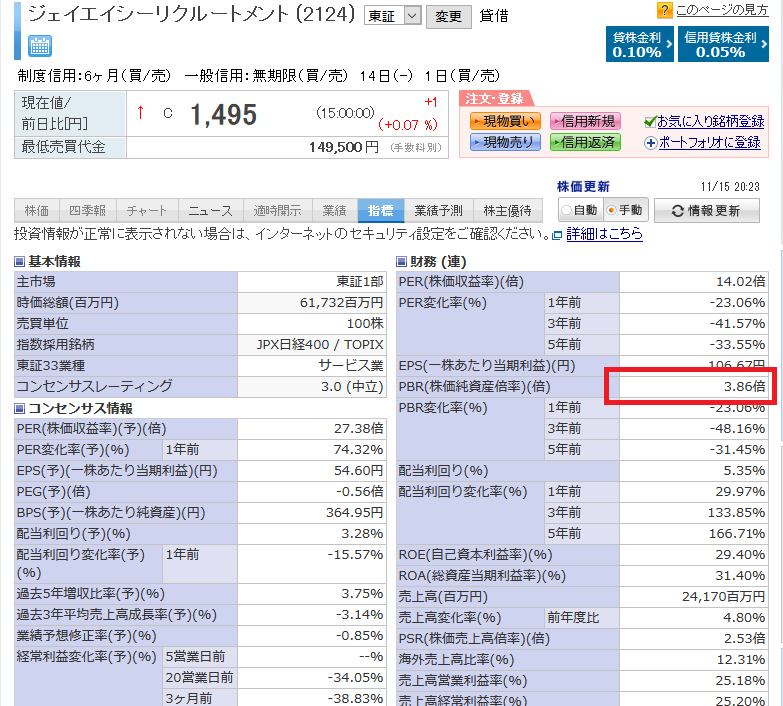The image size is (783, 706).
Task: Click the 業績予想修正率 value -0.85%
Action: click(x=360, y=636)
